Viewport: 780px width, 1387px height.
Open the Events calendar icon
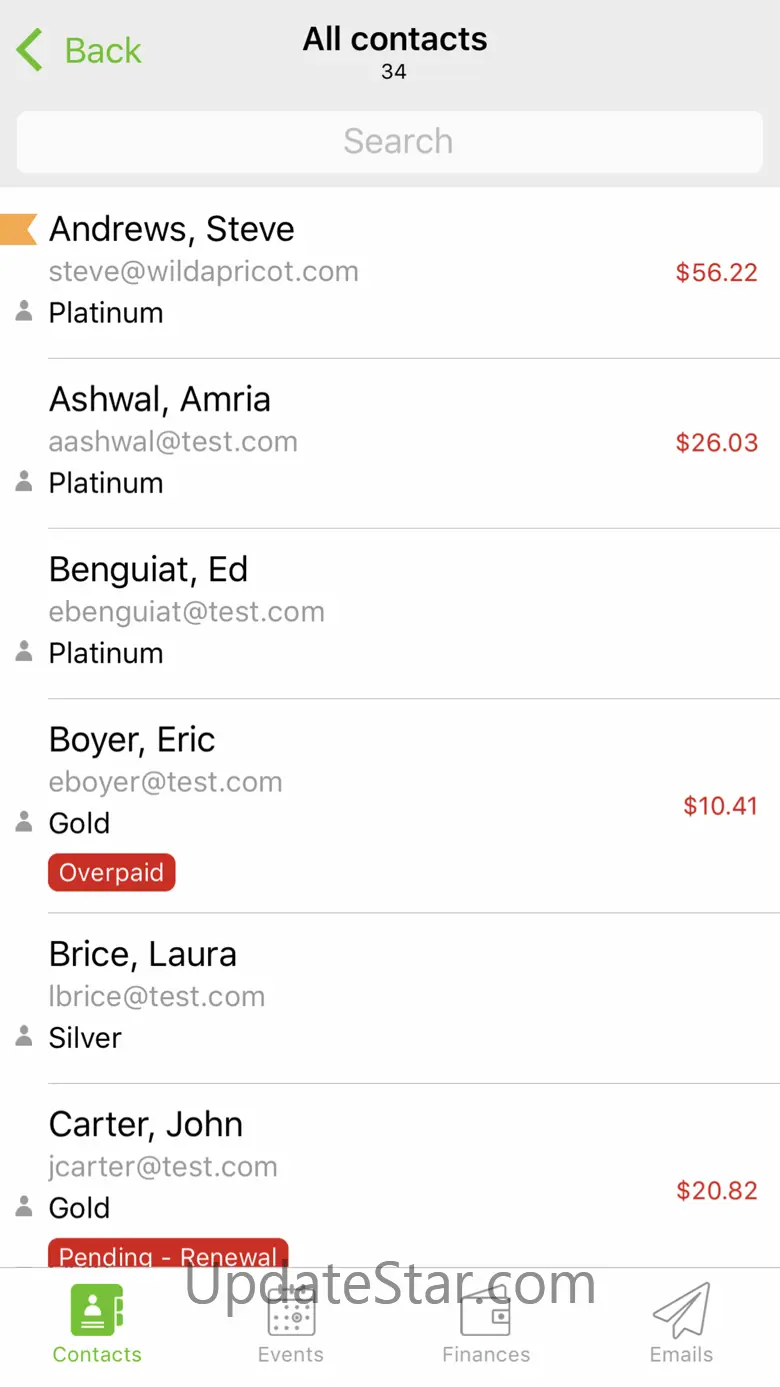[291, 1310]
